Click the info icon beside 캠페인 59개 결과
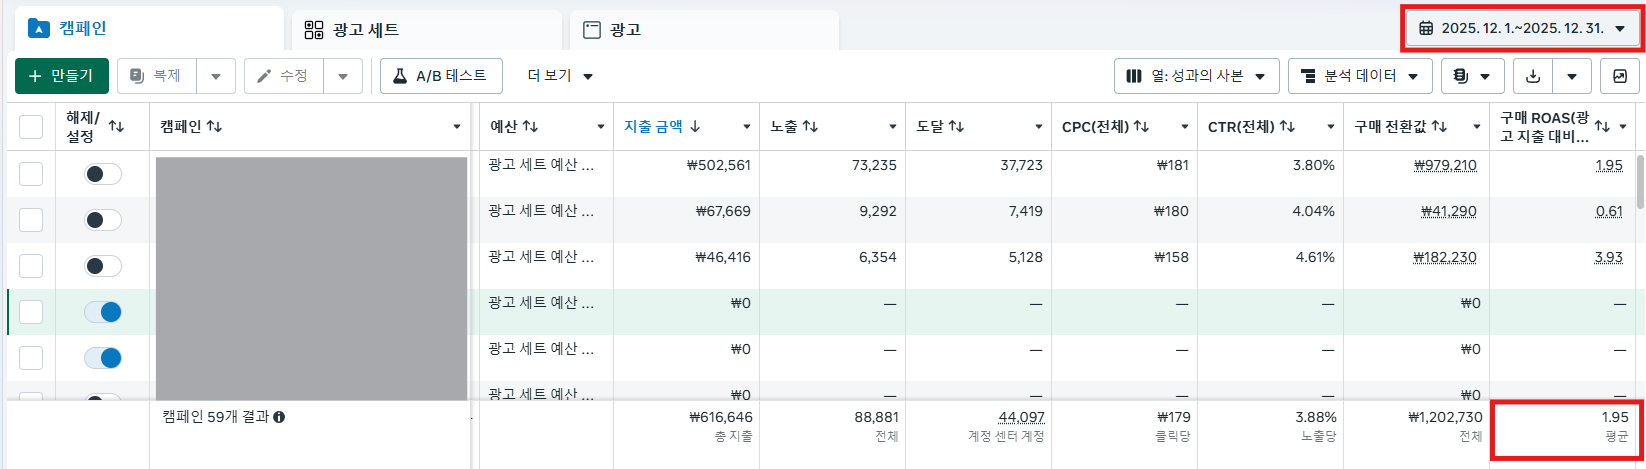Image resolution: width=1646 pixels, height=469 pixels. [279, 417]
